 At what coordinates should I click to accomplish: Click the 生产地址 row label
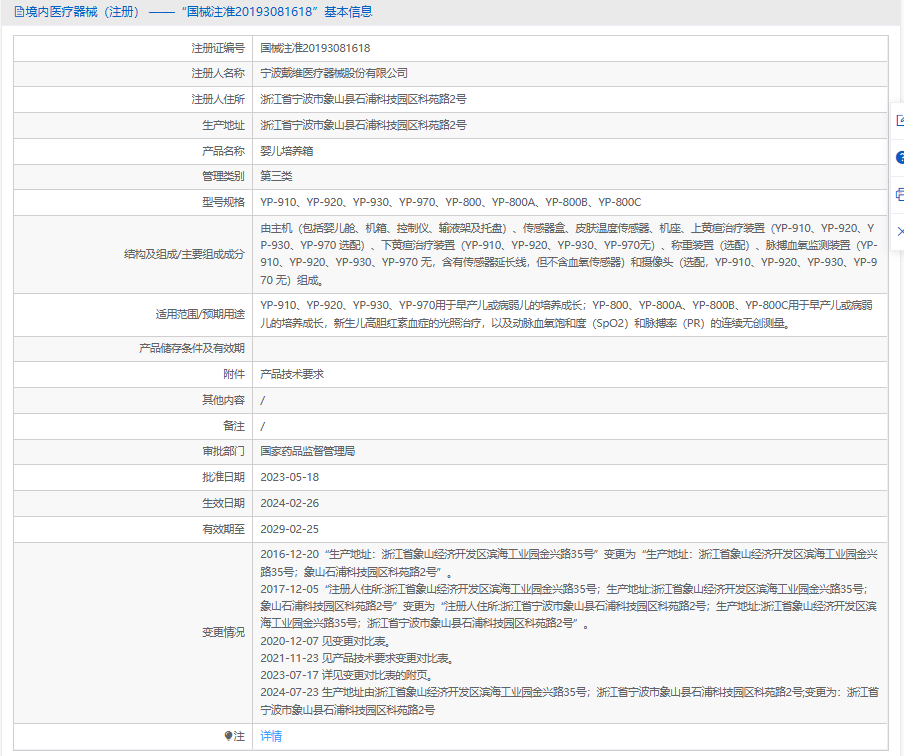223,125
